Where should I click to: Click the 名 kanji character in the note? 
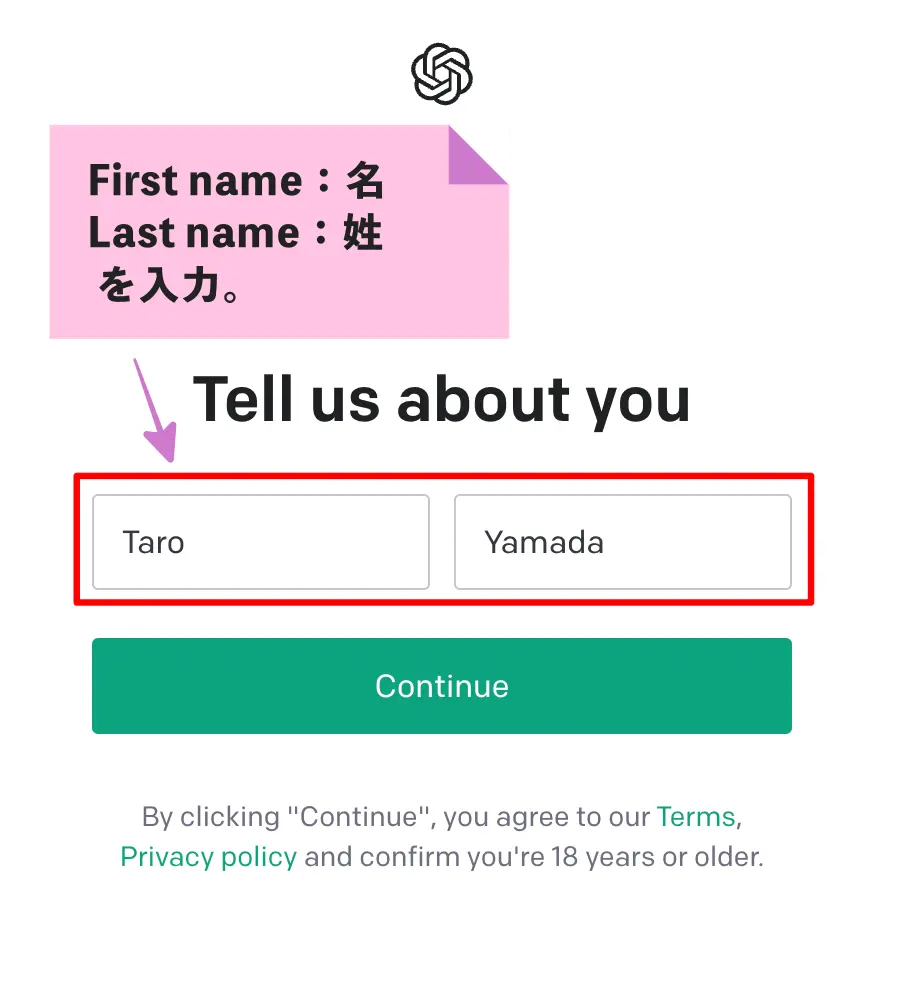[365, 180]
